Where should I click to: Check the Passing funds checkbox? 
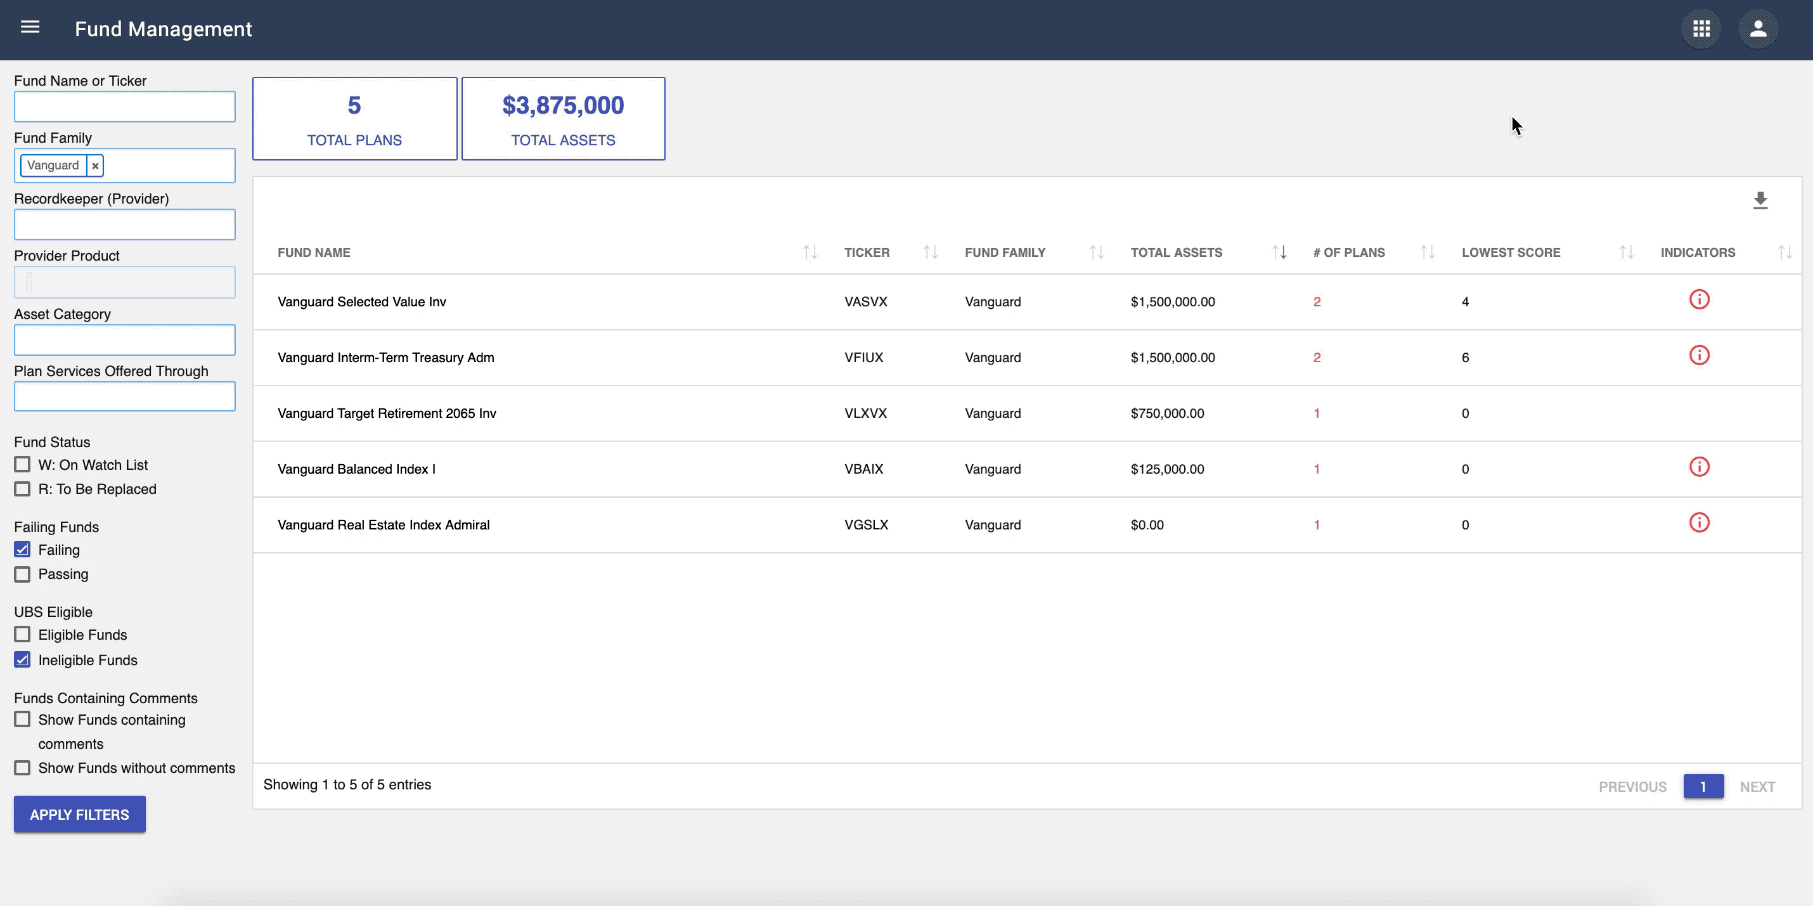[x=22, y=574]
